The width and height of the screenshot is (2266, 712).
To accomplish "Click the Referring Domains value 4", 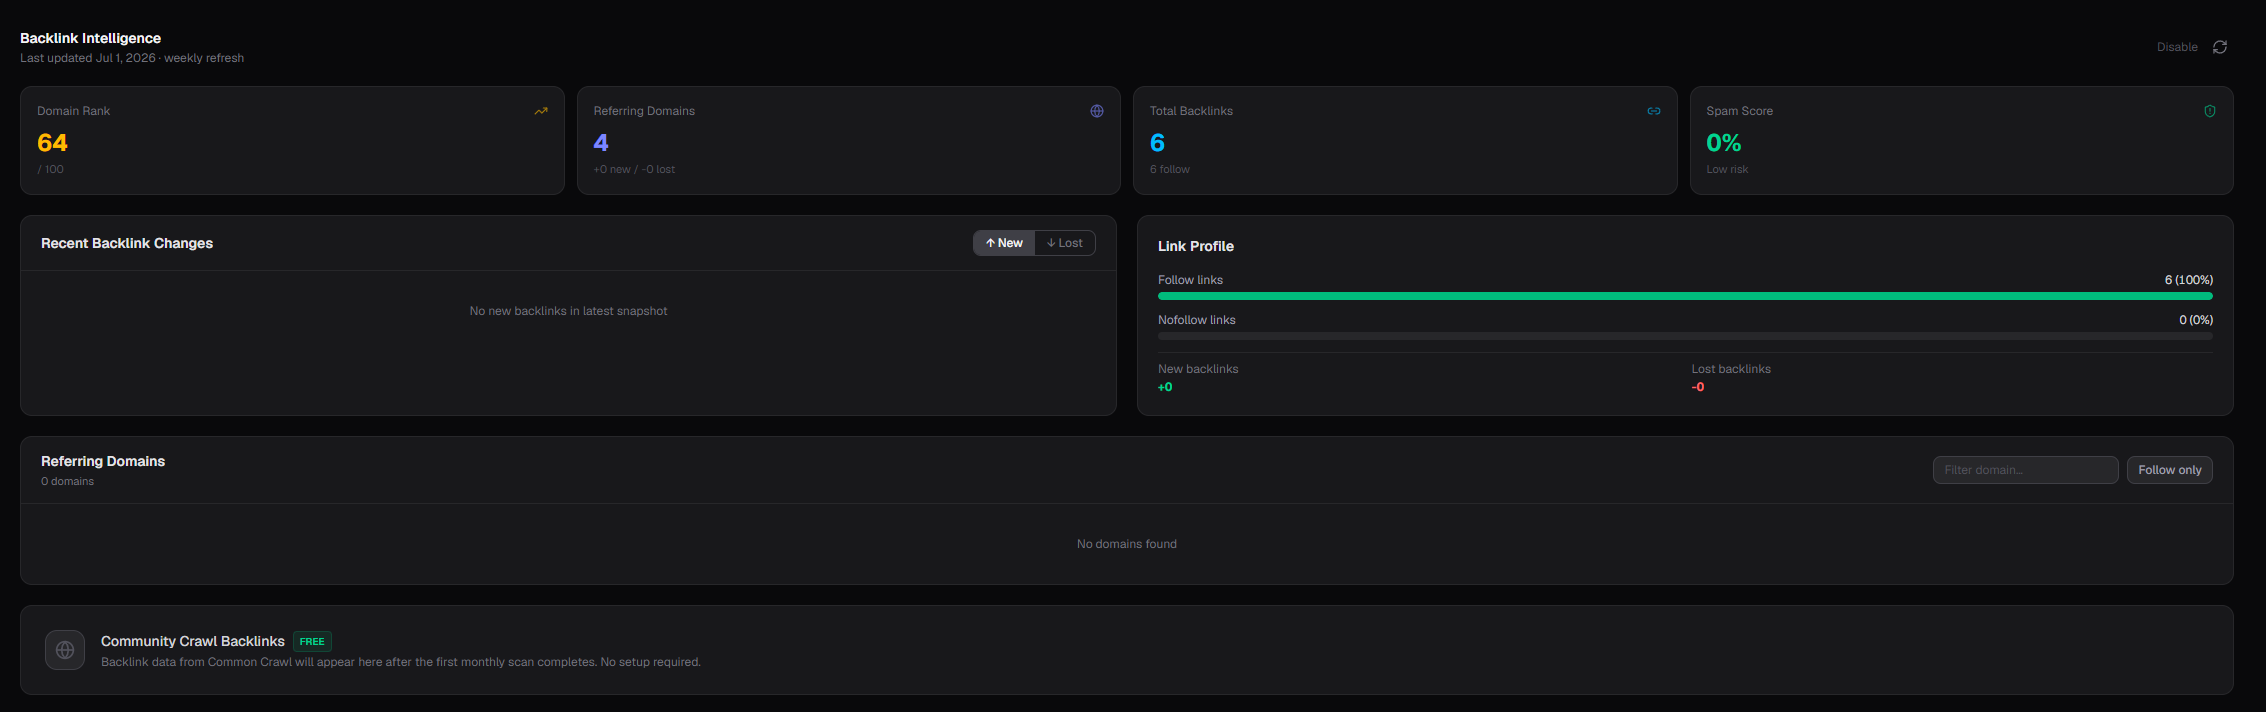I will [601, 143].
